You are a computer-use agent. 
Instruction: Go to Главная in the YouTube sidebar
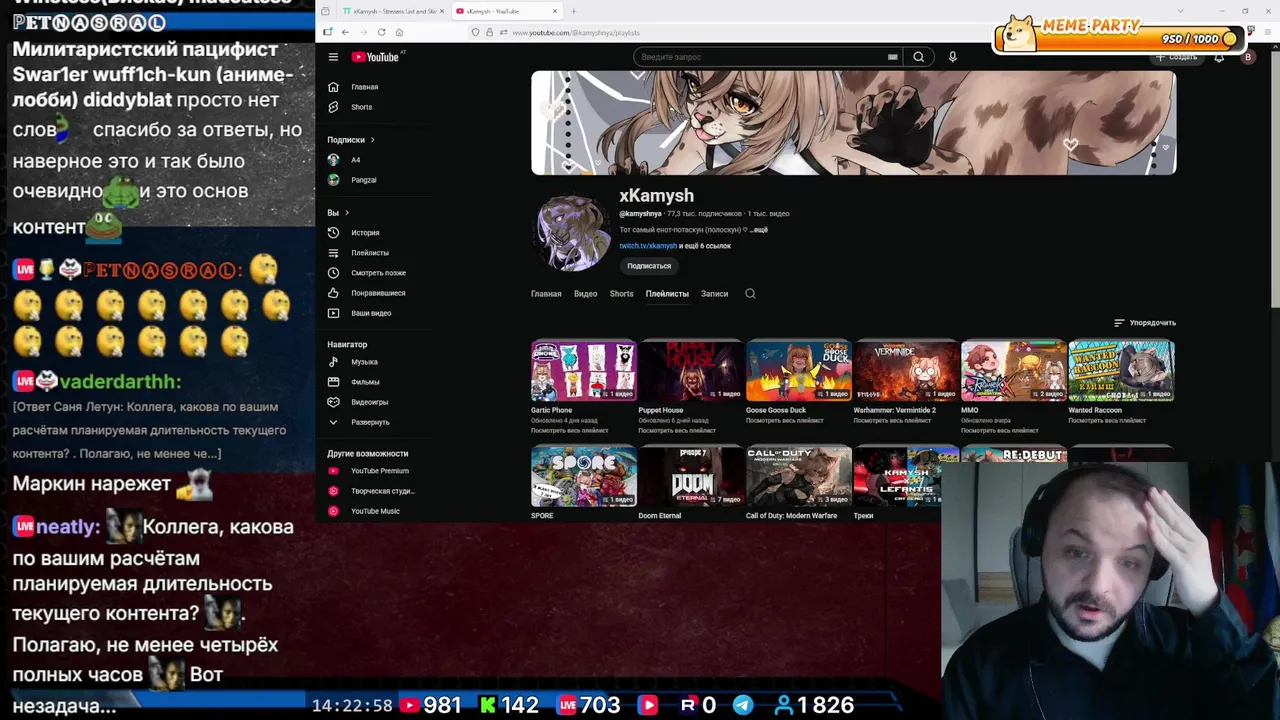click(x=363, y=87)
